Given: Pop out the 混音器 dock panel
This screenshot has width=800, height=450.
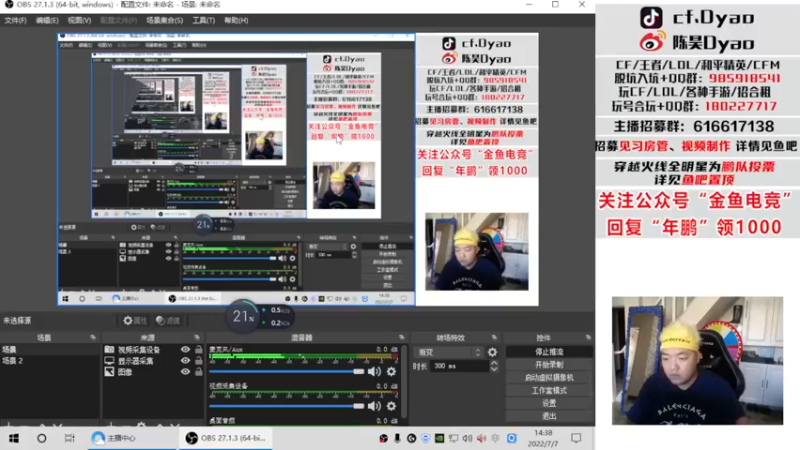Looking at the screenshot, I should (402, 337).
